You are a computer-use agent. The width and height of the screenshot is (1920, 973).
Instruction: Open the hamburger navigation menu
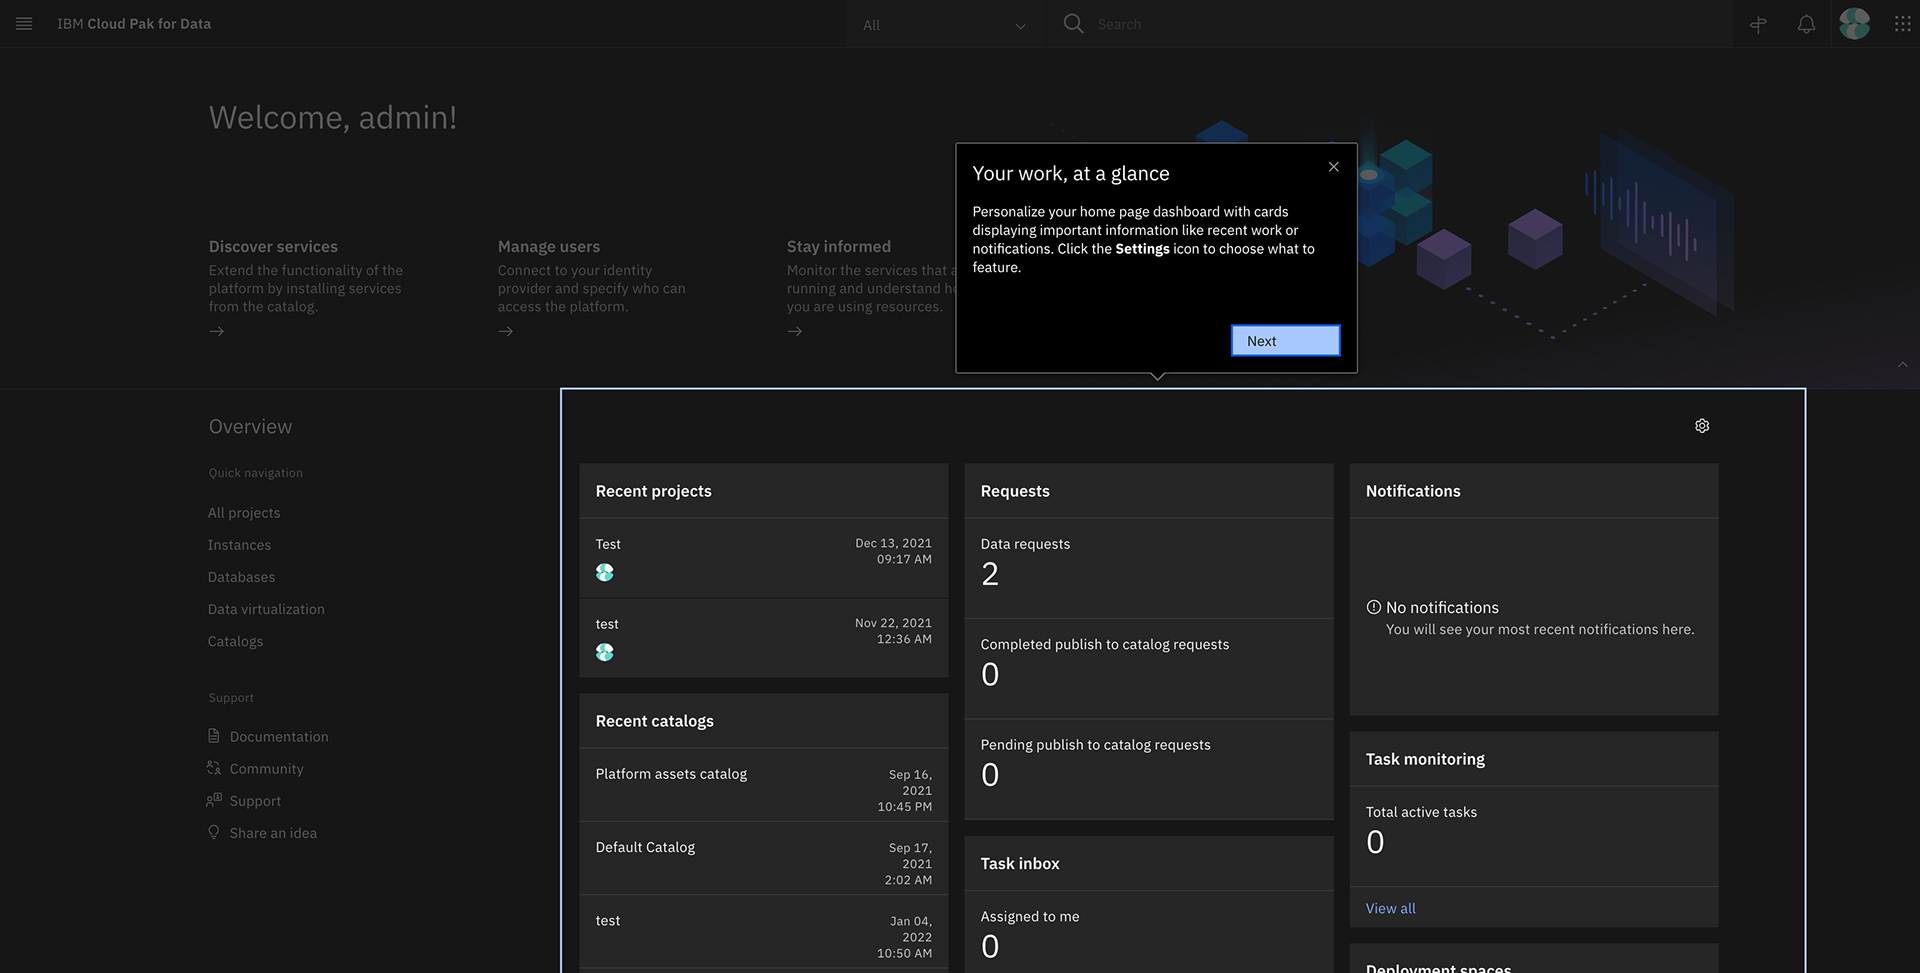pyautogui.click(x=24, y=24)
